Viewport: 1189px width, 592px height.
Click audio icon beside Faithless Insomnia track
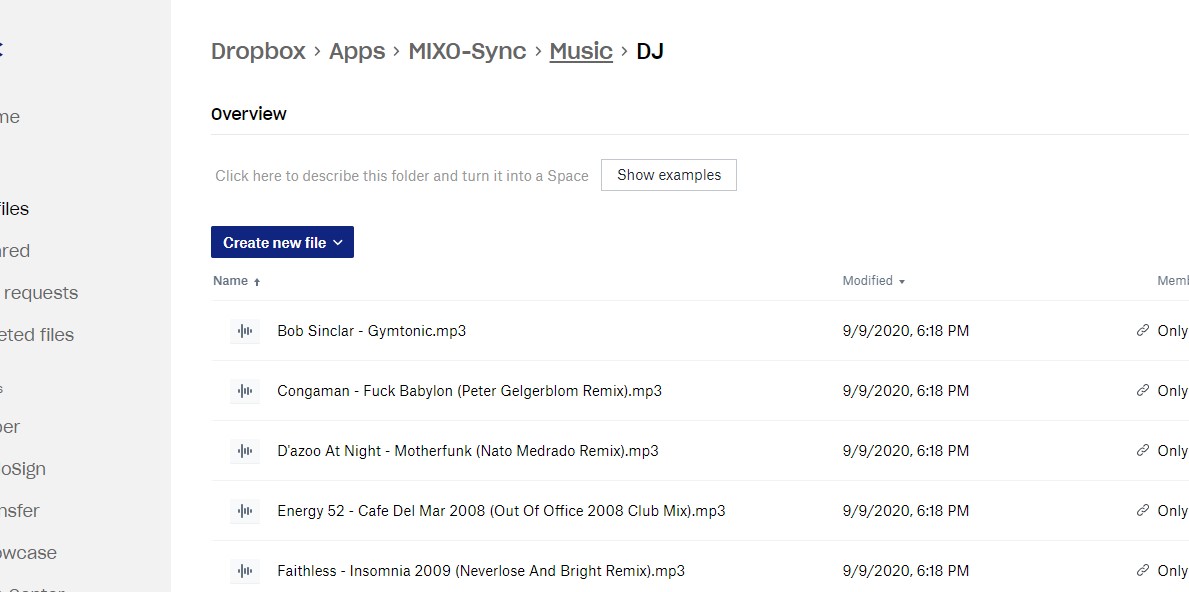244,571
